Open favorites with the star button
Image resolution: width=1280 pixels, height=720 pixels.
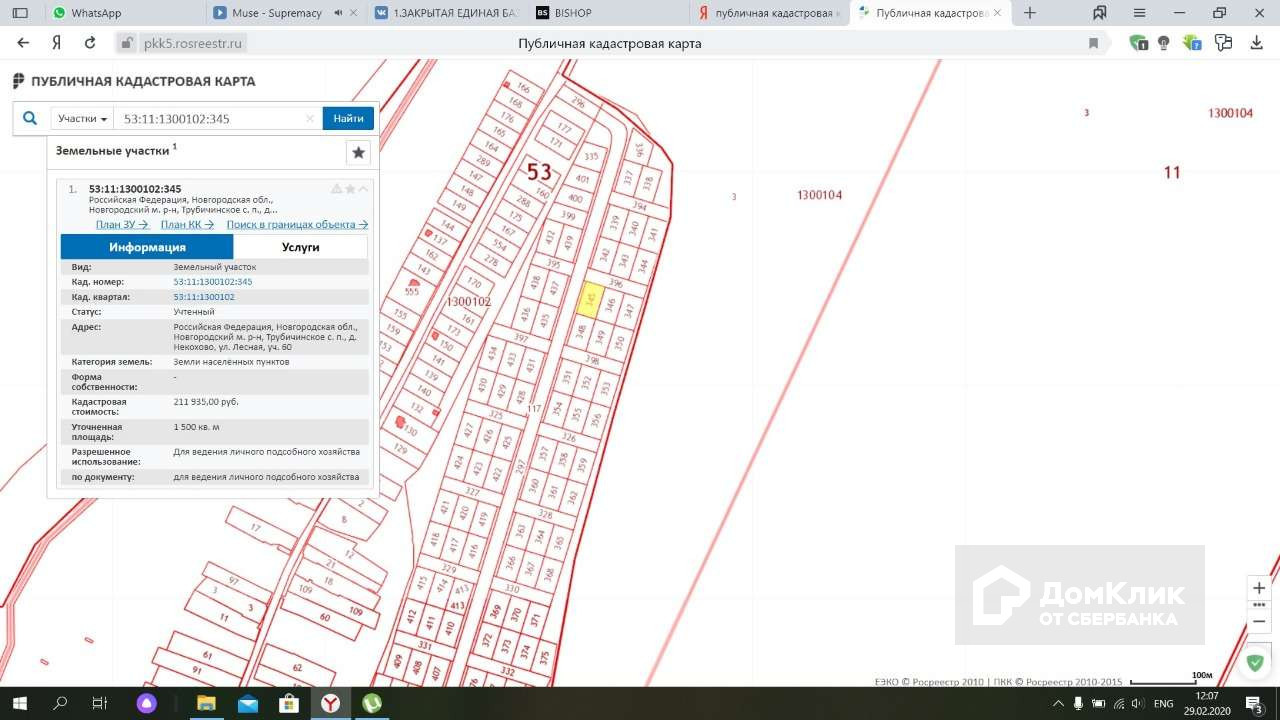[x=358, y=152]
